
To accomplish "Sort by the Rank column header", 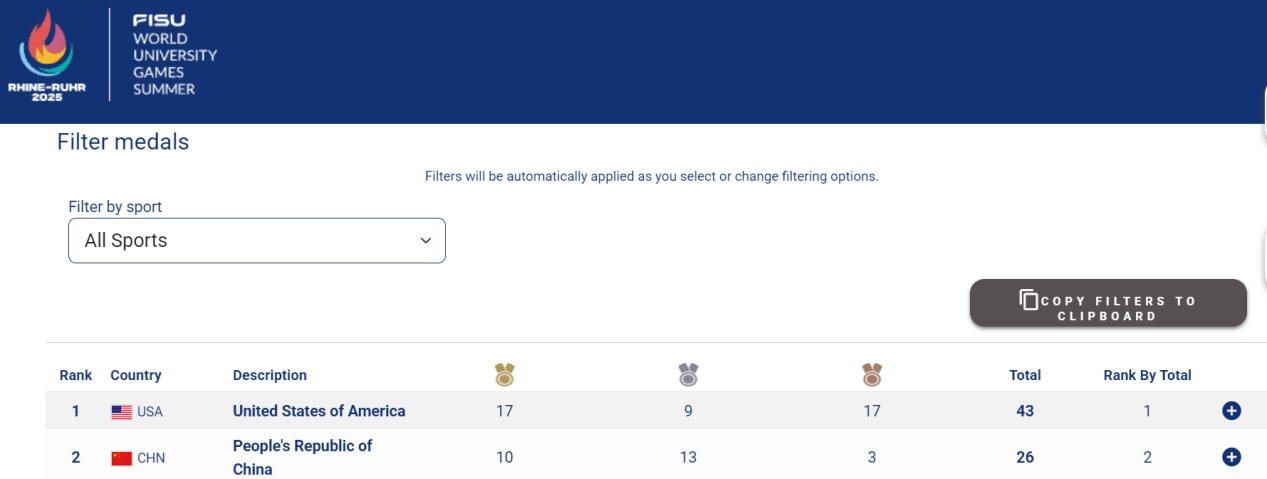I will [x=75, y=375].
